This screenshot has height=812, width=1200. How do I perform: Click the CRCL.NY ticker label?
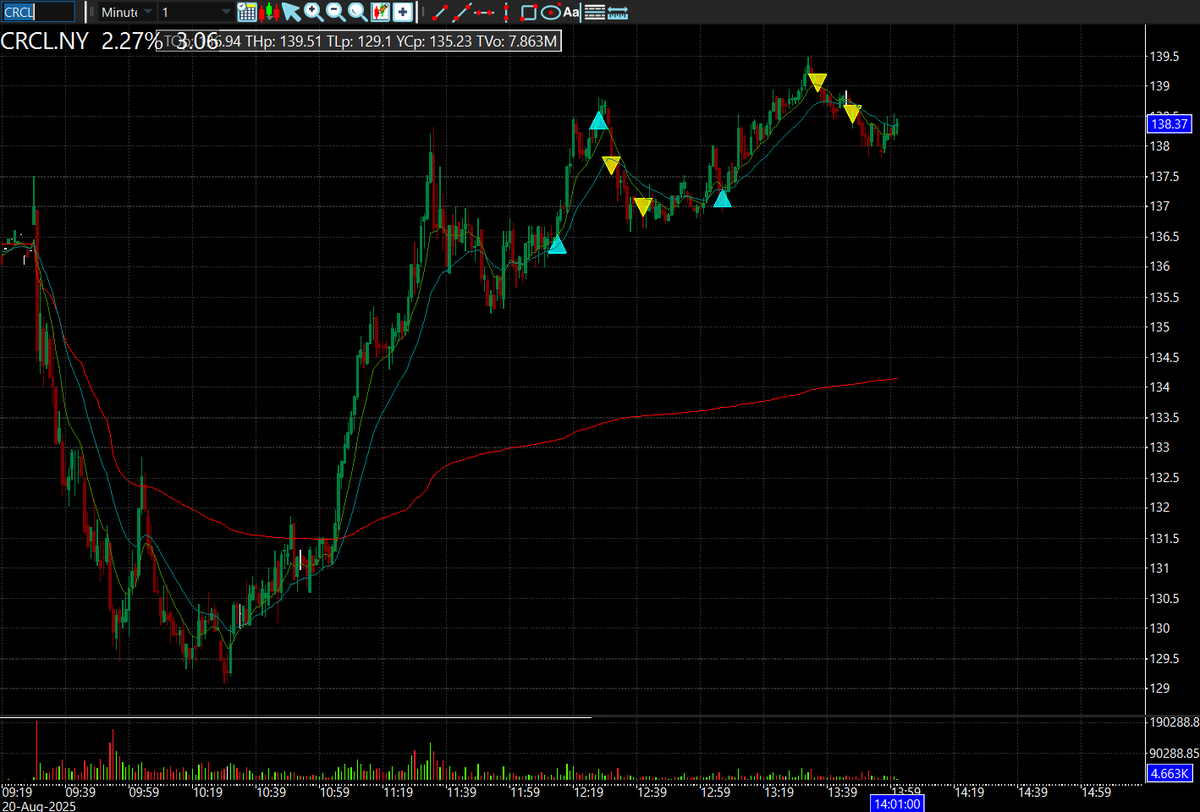(44, 41)
